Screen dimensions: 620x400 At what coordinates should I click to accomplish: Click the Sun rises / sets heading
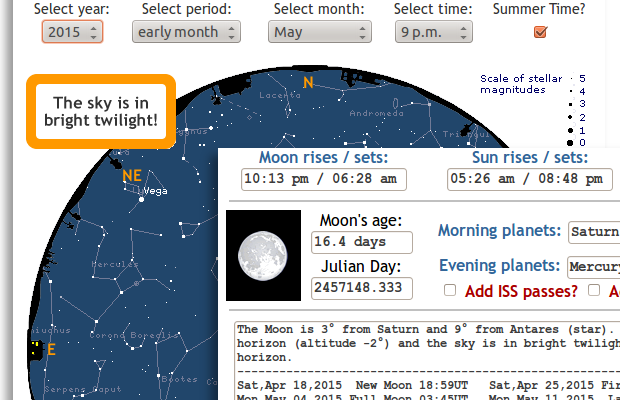pyautogui.click(x=530, y=157)
